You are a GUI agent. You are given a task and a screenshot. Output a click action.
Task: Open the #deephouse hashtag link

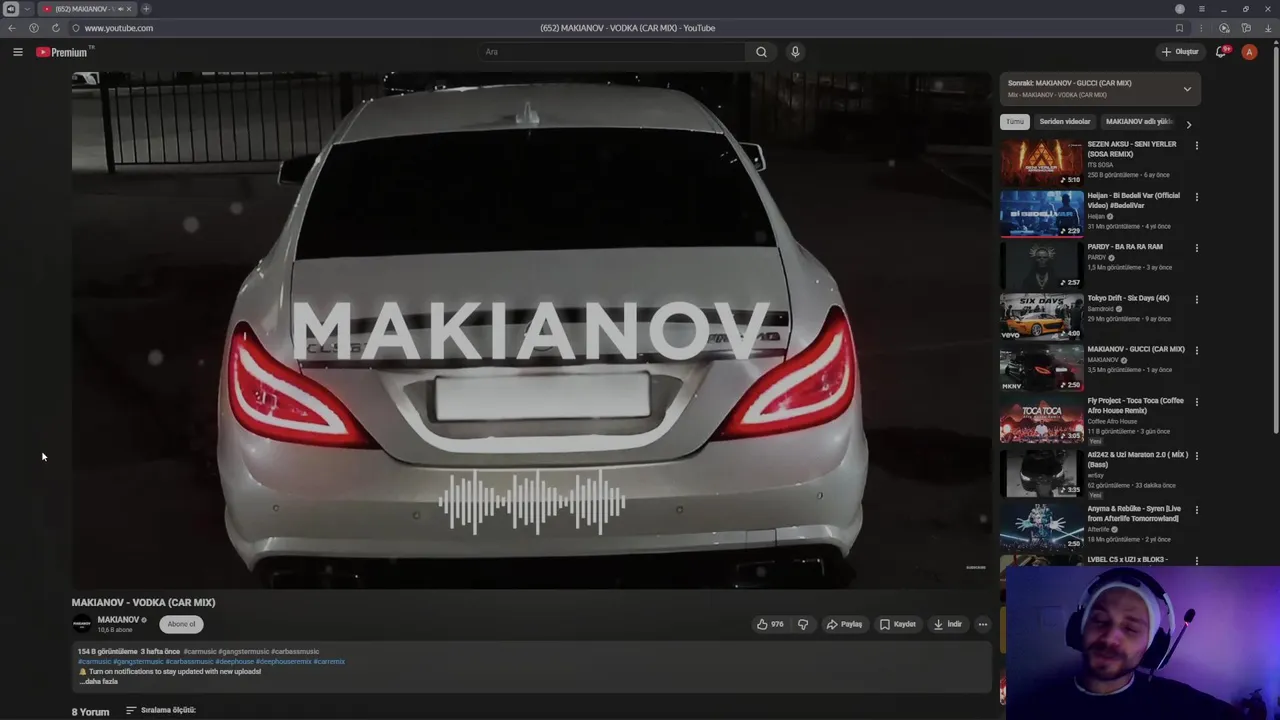point(234,661)
